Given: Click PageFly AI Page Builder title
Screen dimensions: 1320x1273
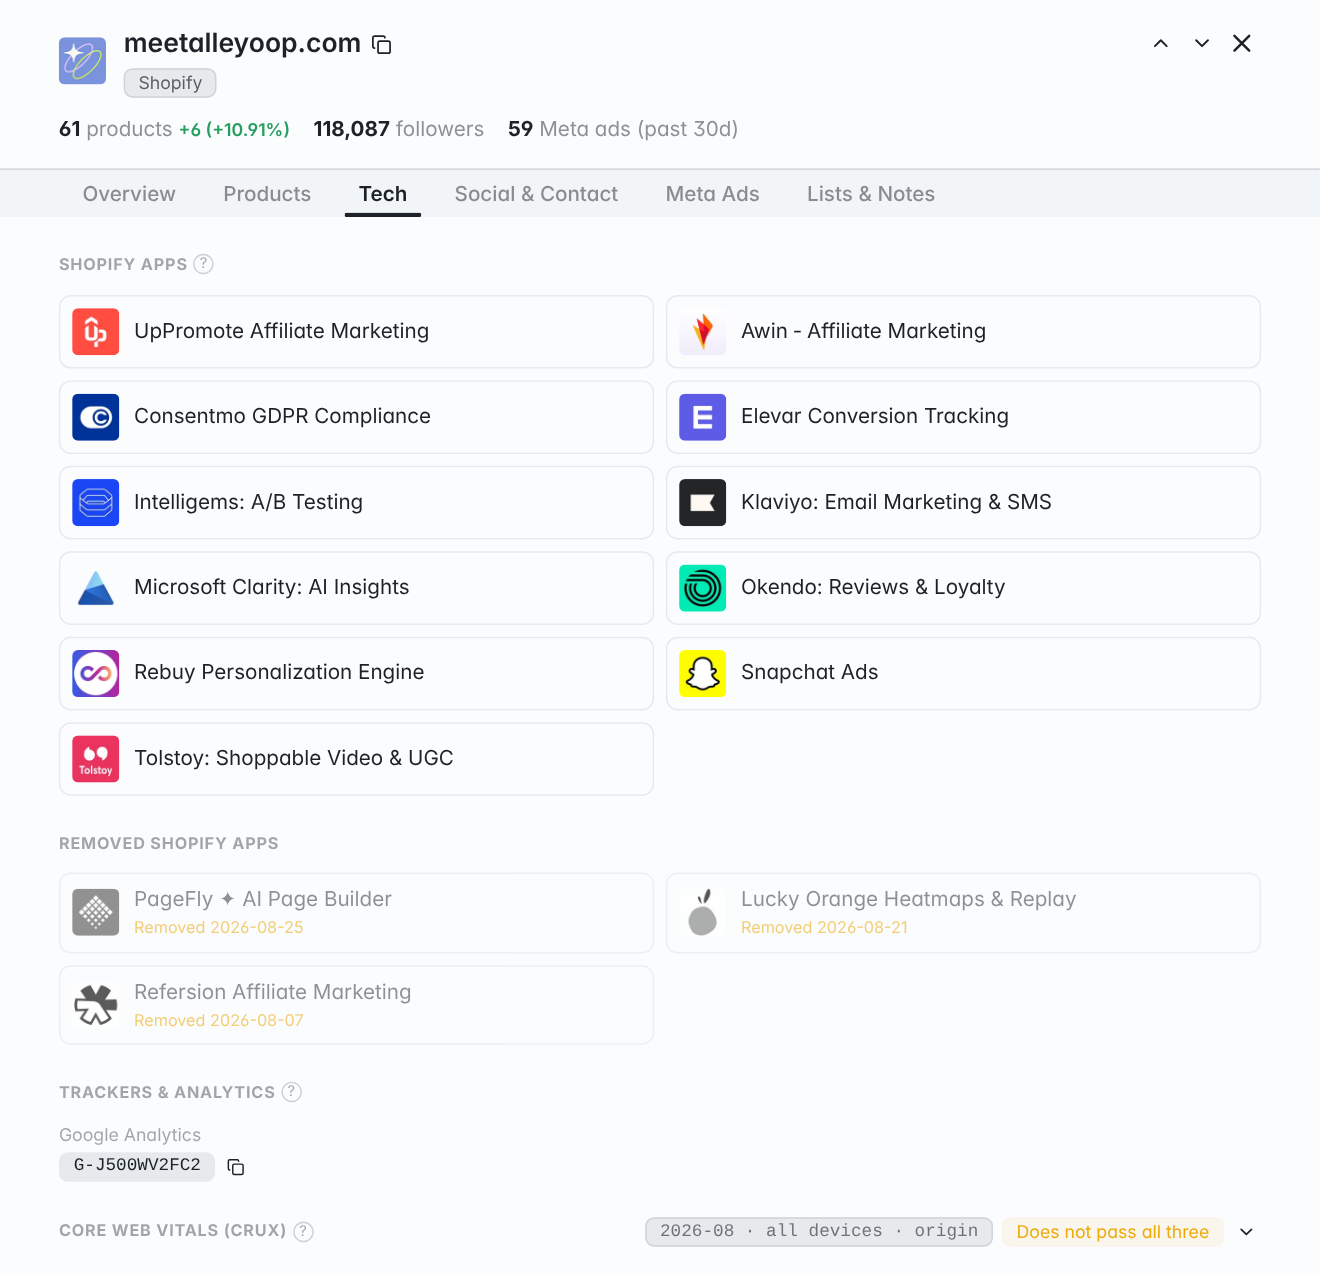Looking at the screenshot, I should point(263,899).
